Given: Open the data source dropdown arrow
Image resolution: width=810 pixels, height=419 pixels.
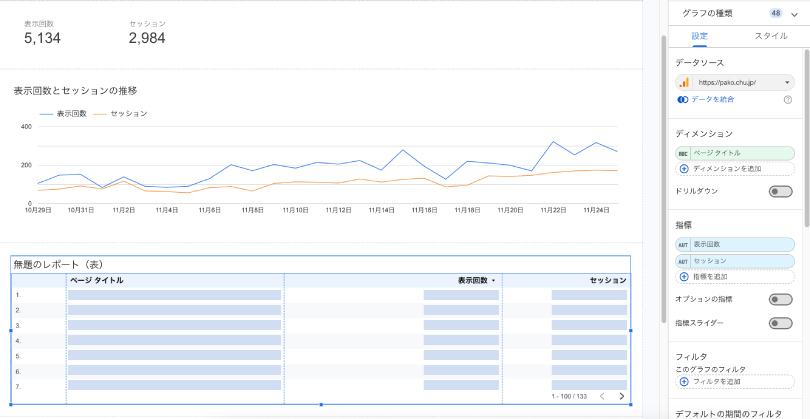Looking at the screenshot, I should click(787, 82).
